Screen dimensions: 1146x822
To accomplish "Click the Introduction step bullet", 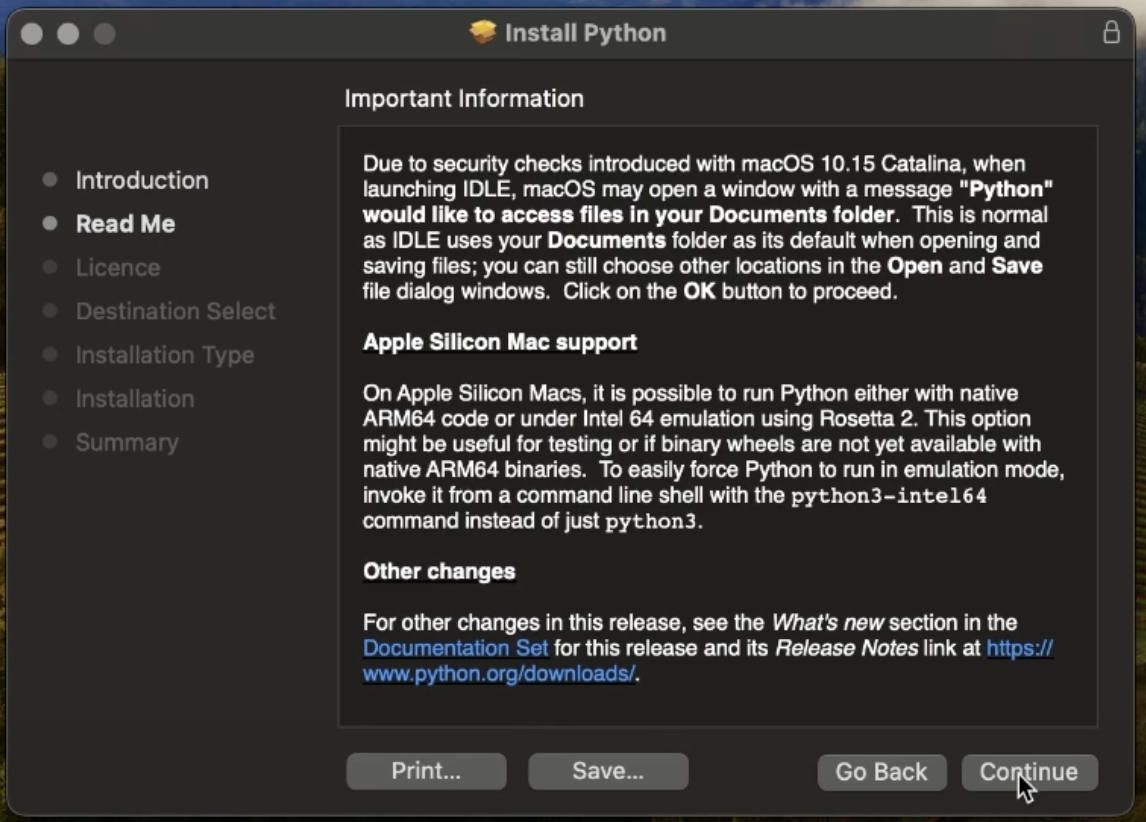I will [x=50, y=180].
